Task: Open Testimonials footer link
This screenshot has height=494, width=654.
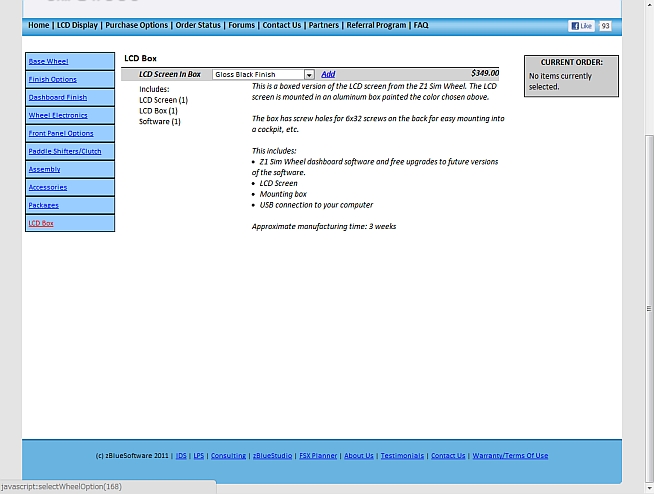Action: point(402,456)
